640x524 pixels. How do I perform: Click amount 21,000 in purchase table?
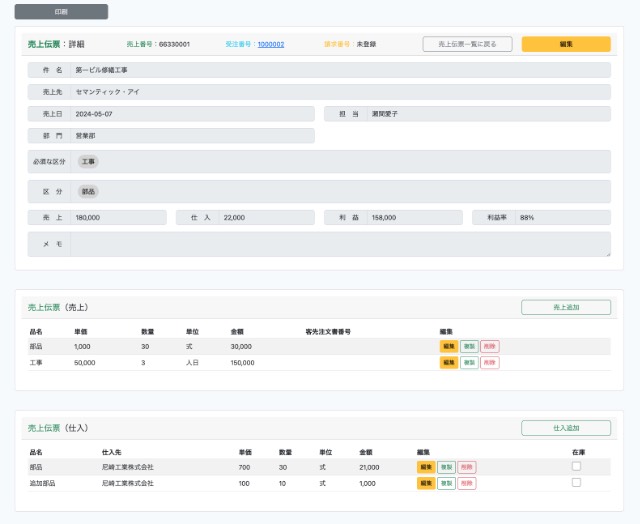(369, 467)
